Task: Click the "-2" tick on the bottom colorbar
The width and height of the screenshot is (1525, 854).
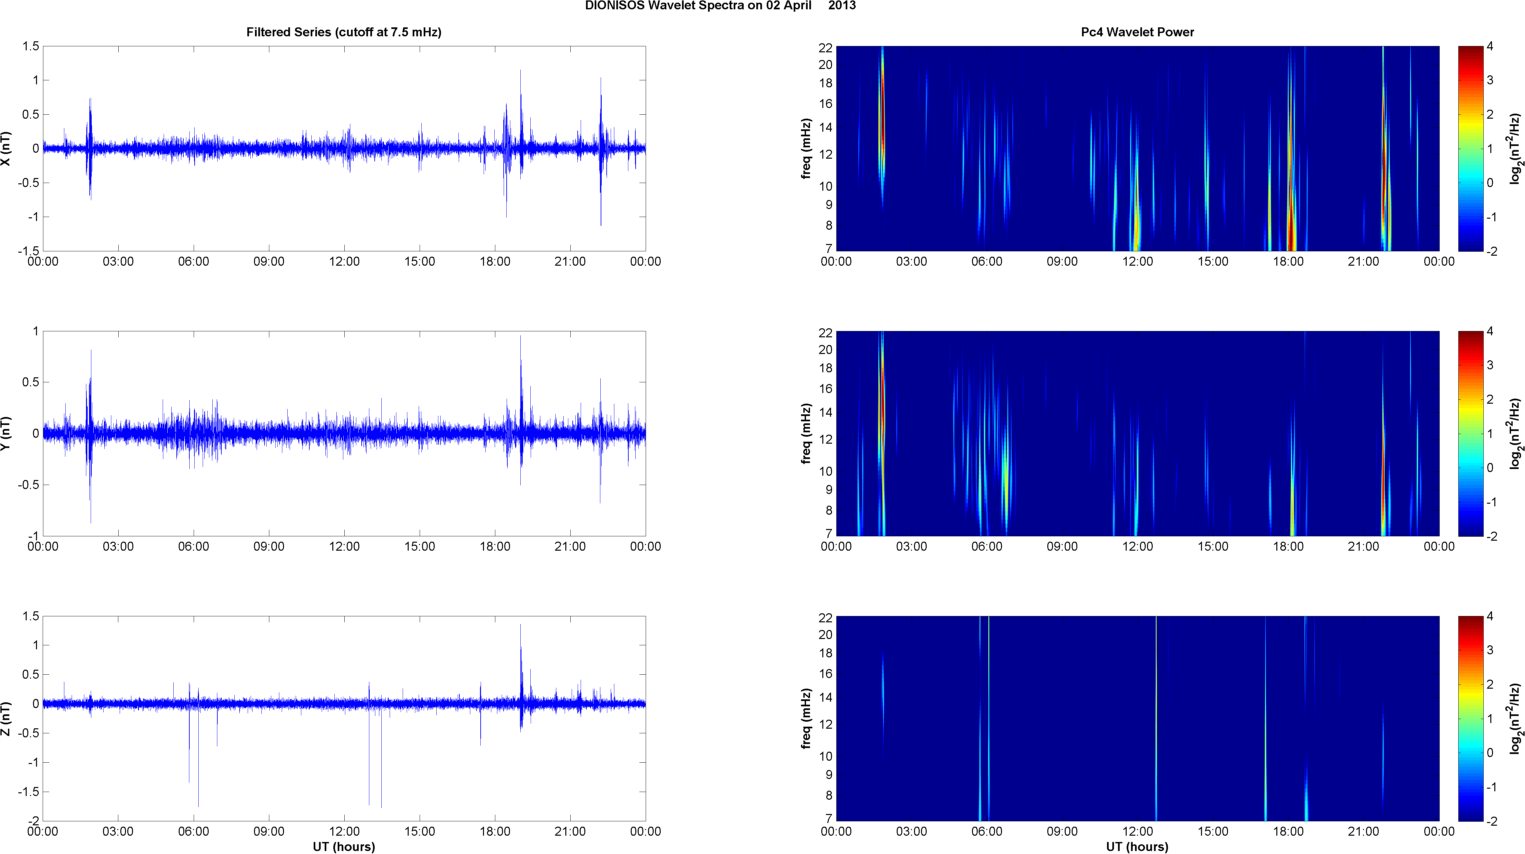Action: 1490,821
